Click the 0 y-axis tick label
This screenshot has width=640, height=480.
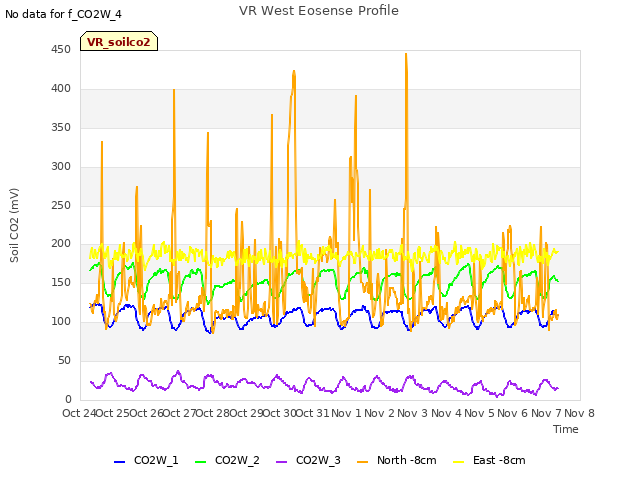coord(68,399)
